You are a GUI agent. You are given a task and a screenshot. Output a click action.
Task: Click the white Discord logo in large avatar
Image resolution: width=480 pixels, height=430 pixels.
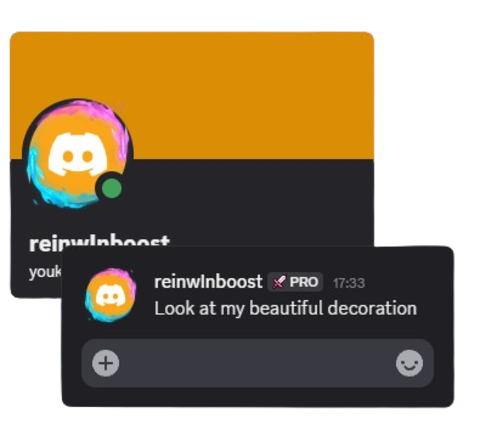pos(78,154)
